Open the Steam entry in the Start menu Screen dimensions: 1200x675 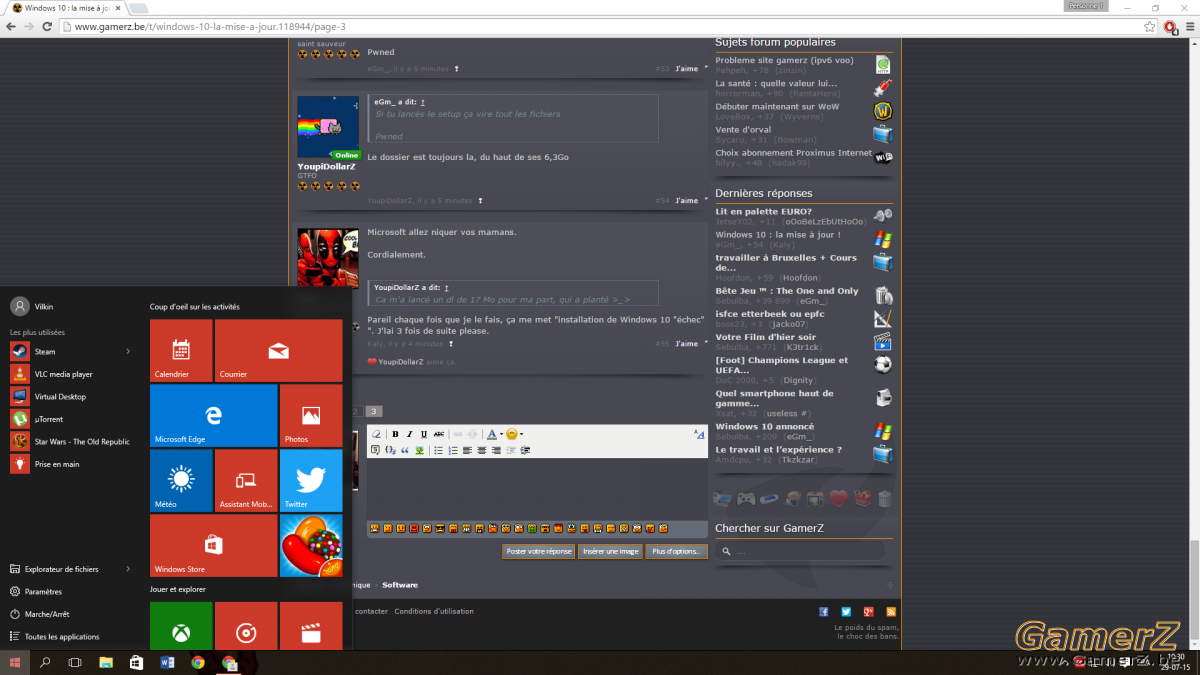(x=70, y=351)
